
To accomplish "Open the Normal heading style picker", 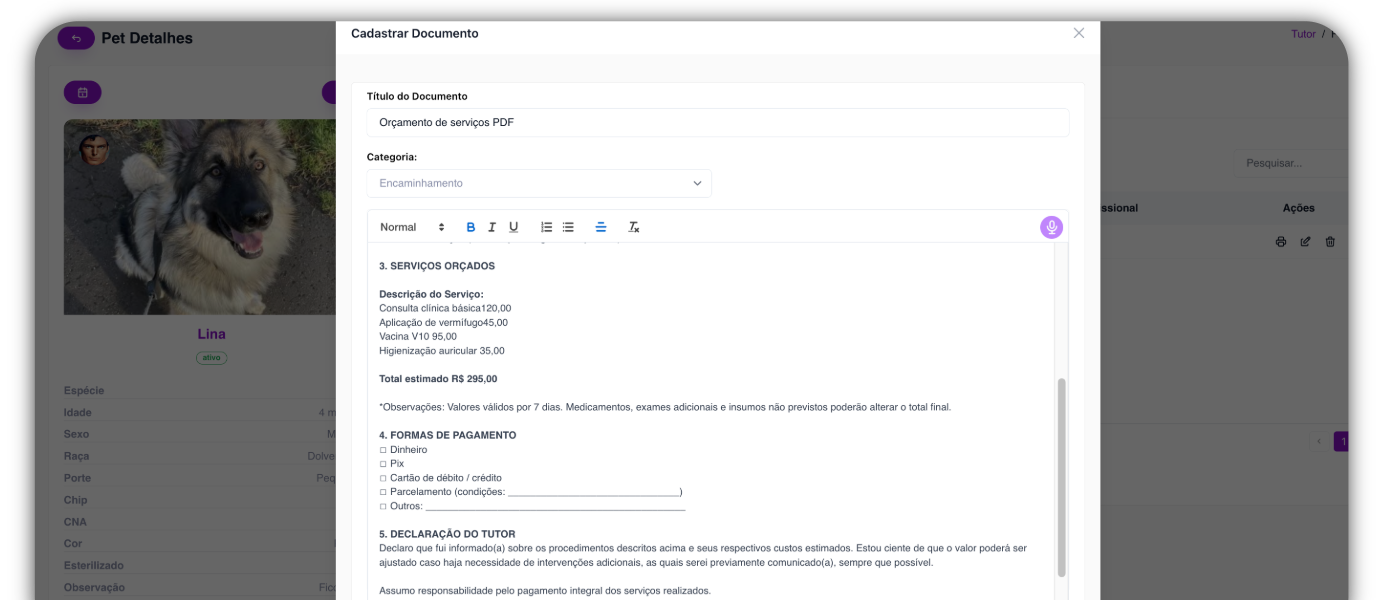I will [x=412, y=227].
